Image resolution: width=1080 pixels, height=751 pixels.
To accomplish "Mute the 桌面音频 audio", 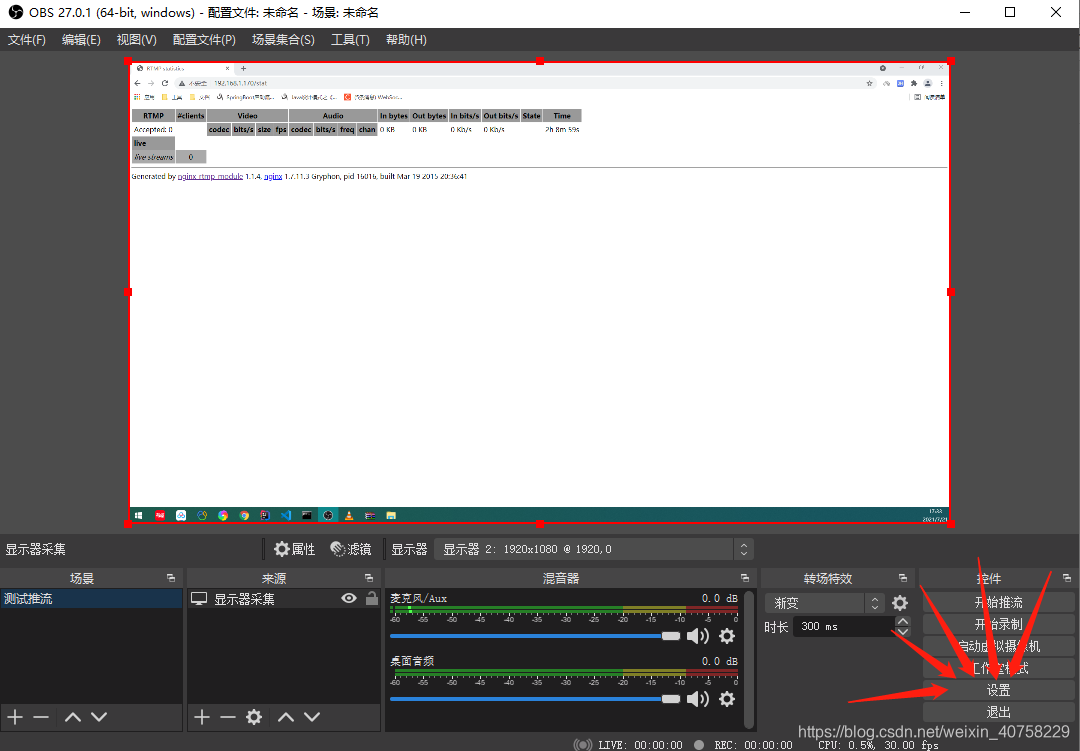I will [x=698, y=699].
